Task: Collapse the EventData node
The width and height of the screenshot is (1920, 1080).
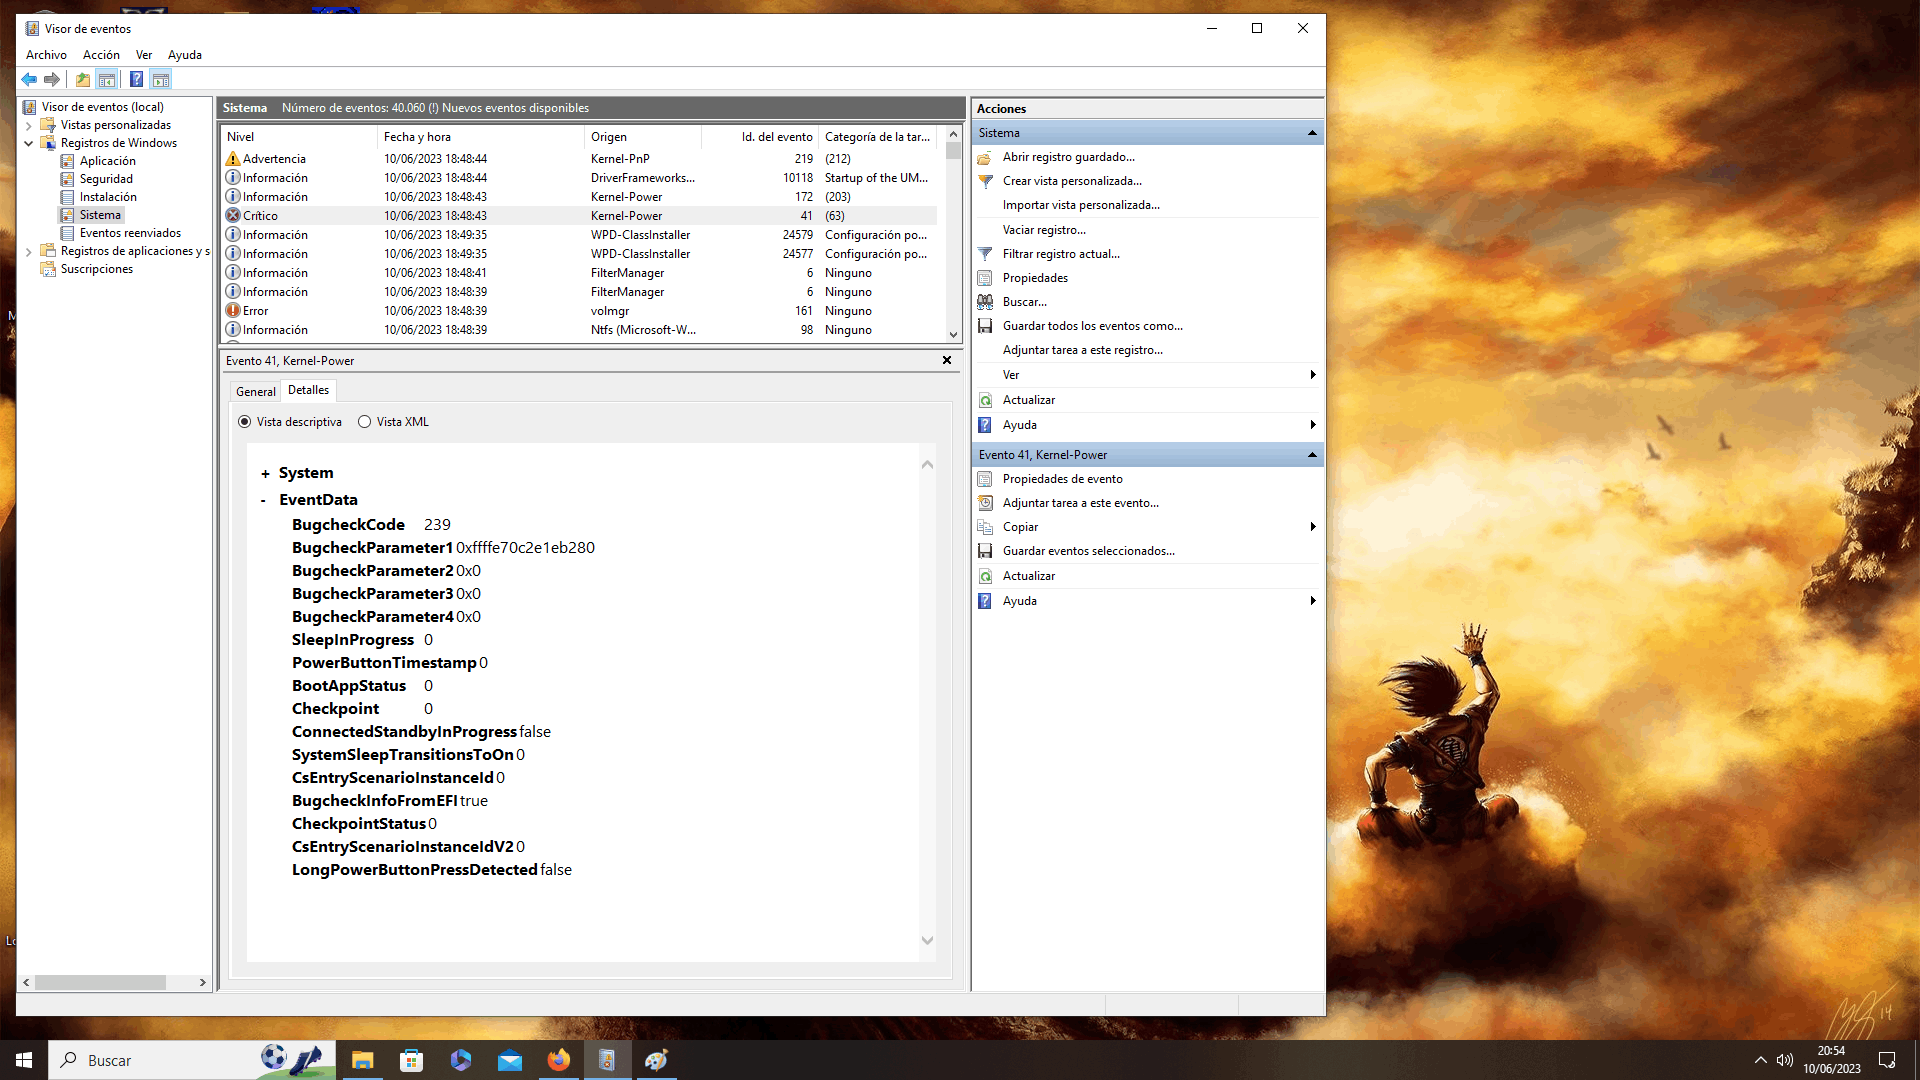Action: coord(264,501)
